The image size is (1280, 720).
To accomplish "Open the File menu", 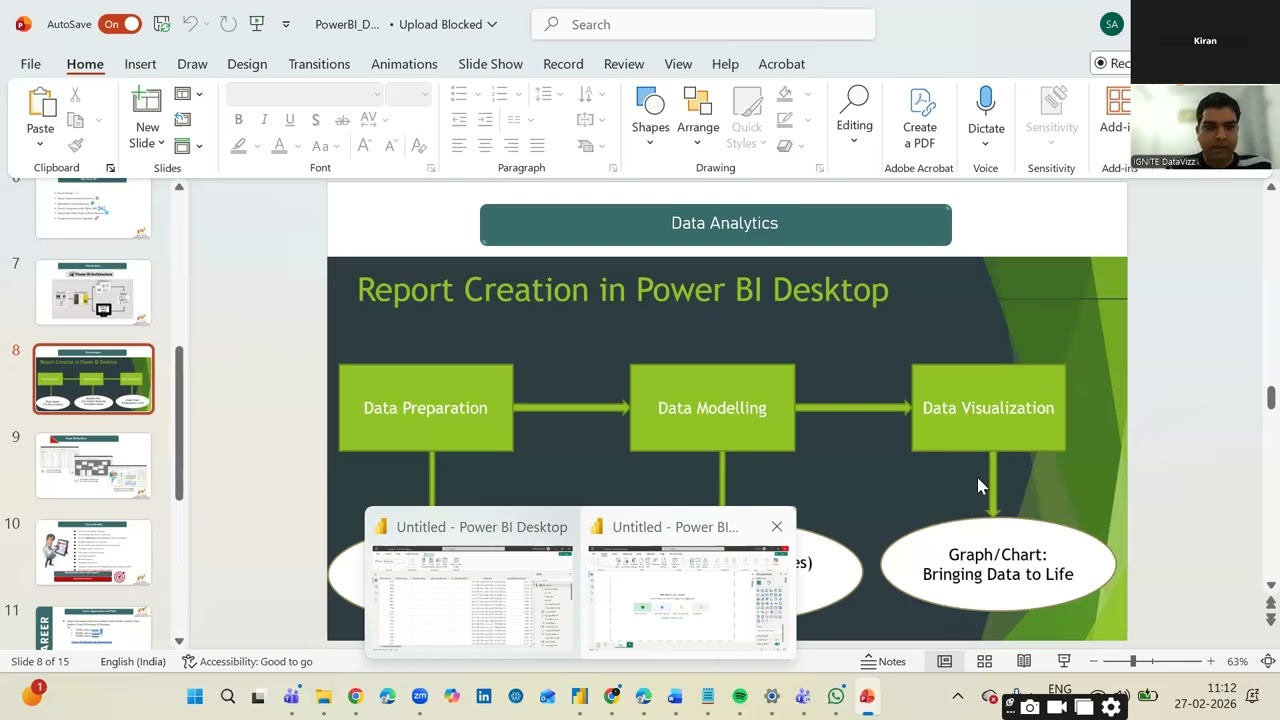I will [x=31, y=64].
